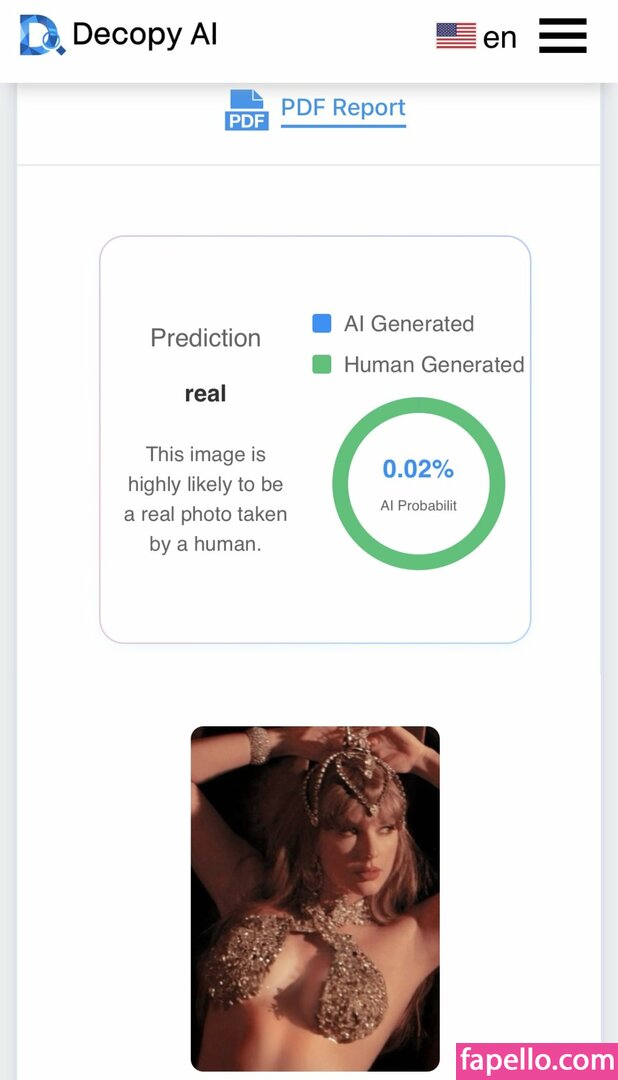Open the PDF Report link

coord(343,108)
